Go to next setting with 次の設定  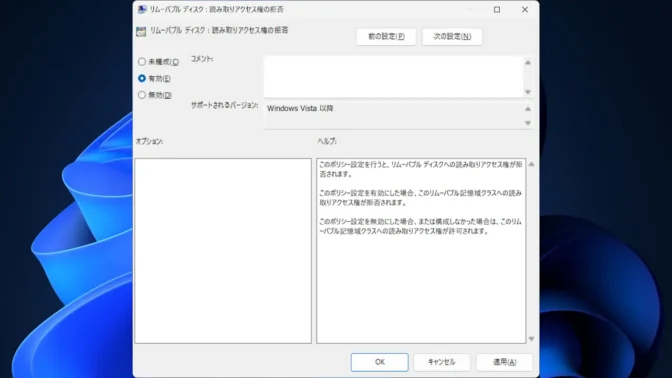click(x=452, y=36)
